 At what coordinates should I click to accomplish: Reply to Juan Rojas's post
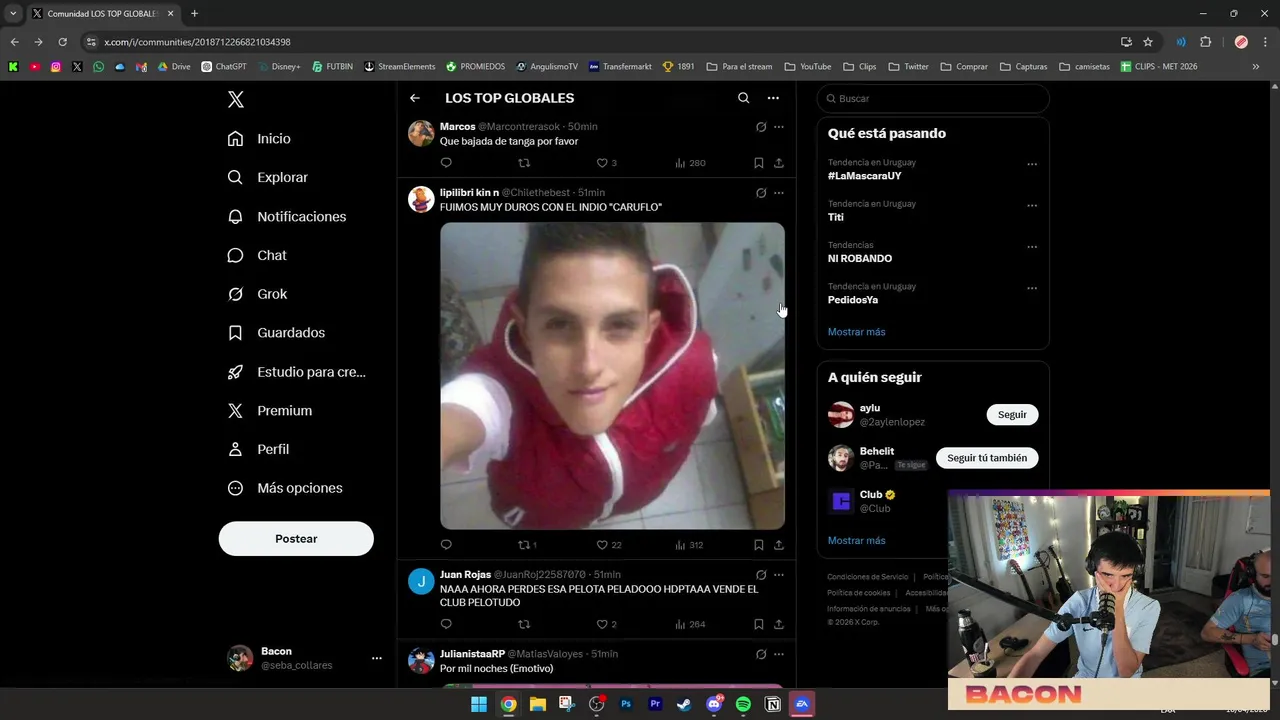pos(446,624)
